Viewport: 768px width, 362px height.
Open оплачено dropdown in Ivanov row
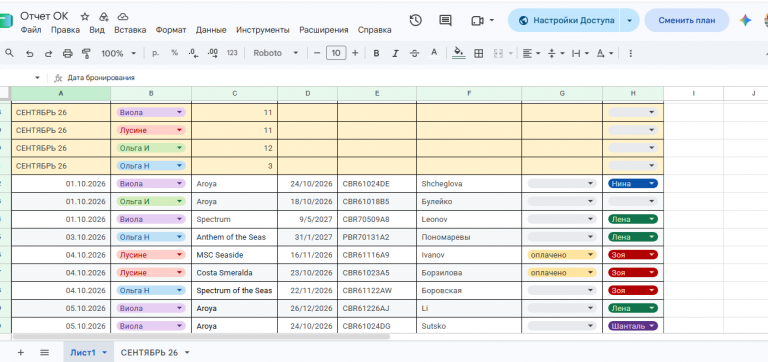562,255
